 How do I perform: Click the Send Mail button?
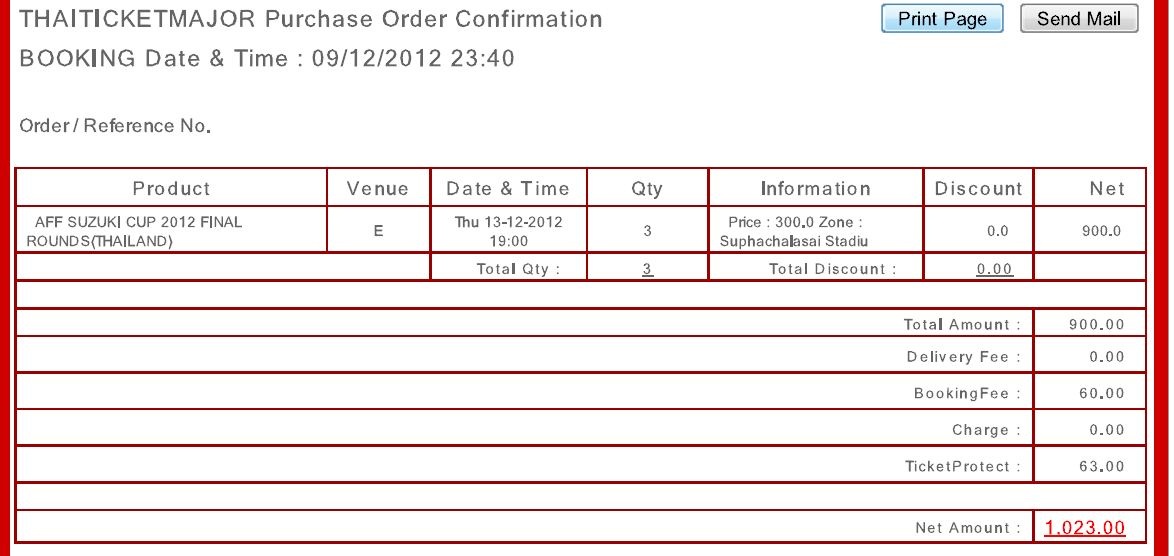pos(1079,19)
